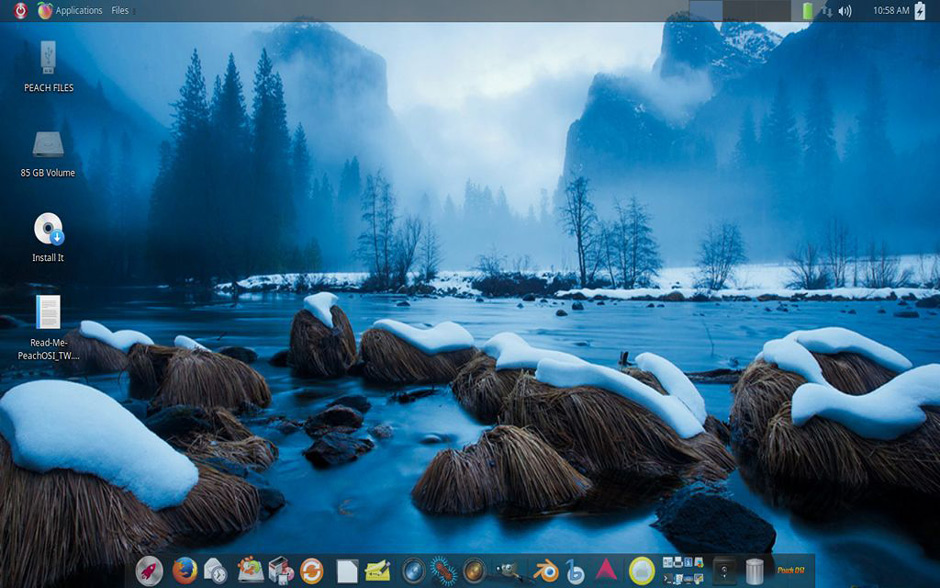Open Blender from the dock
940x588 pixels.
click(x=546, y=571)
